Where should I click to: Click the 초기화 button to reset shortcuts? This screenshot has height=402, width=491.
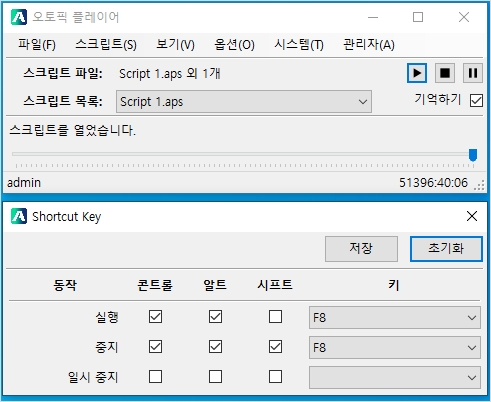coord(446,249)
